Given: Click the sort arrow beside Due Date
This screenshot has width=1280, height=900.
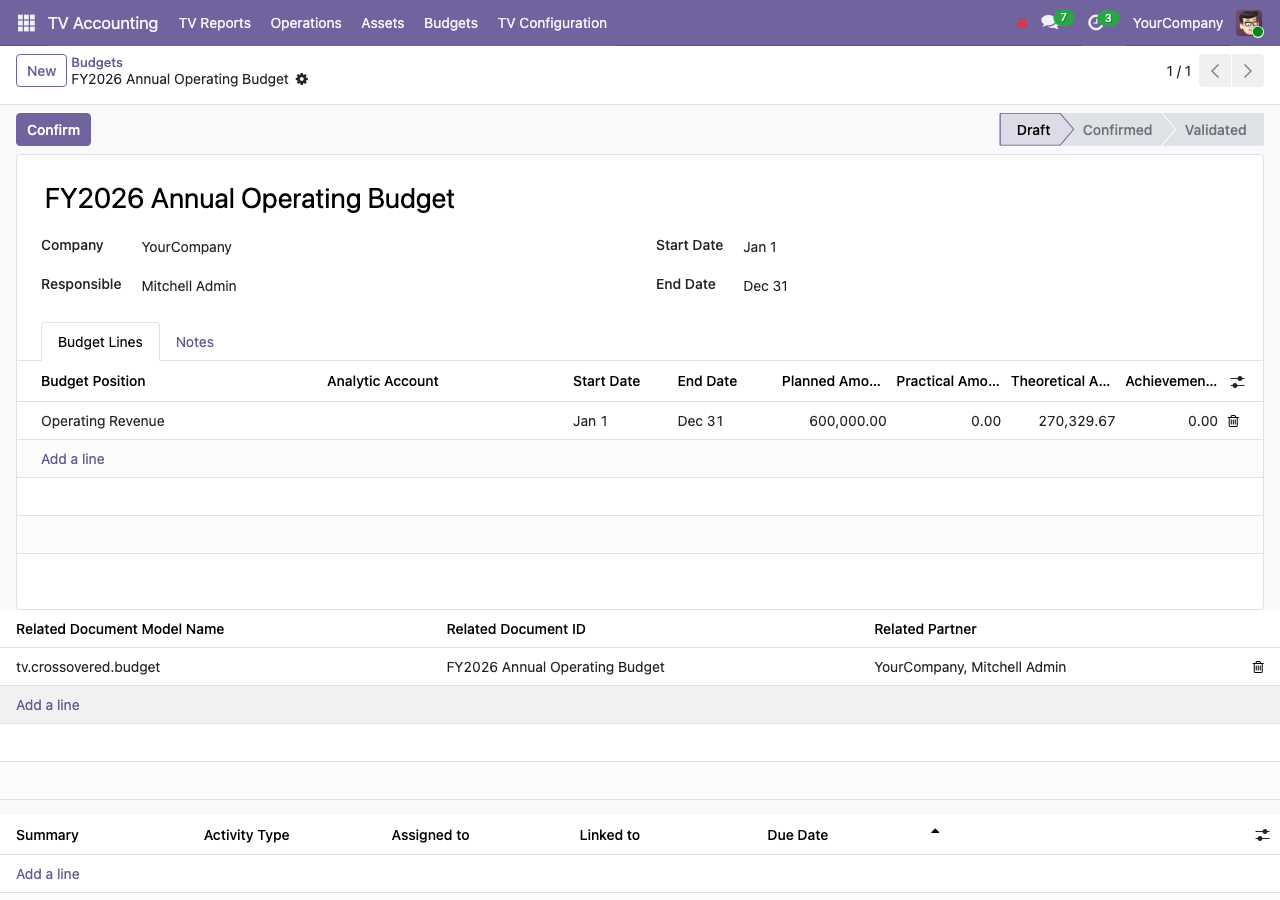Looking at the screenshot, I should [935, 831].
